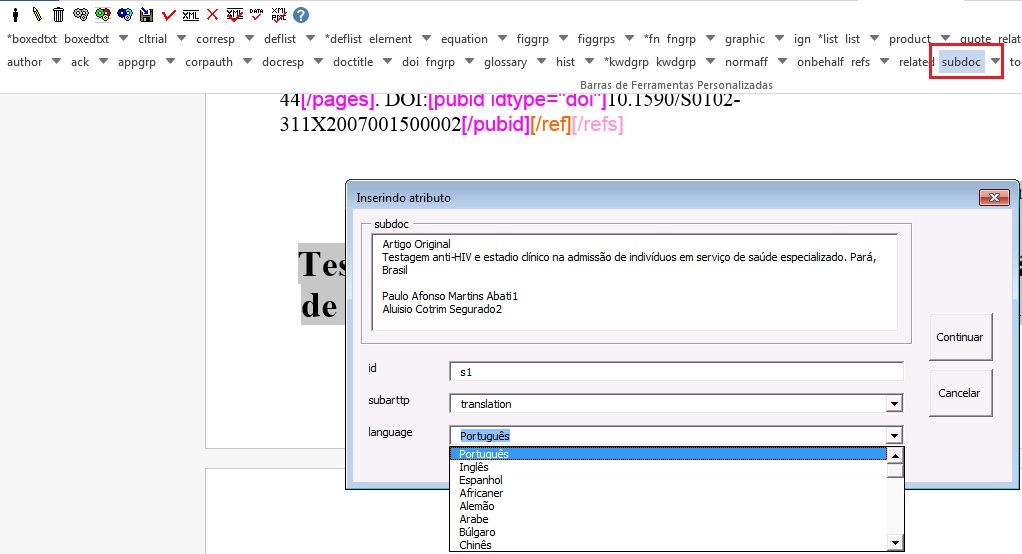Open help with the blue question mark
This screenshot has width=1022, height=554.
(300, 15)
